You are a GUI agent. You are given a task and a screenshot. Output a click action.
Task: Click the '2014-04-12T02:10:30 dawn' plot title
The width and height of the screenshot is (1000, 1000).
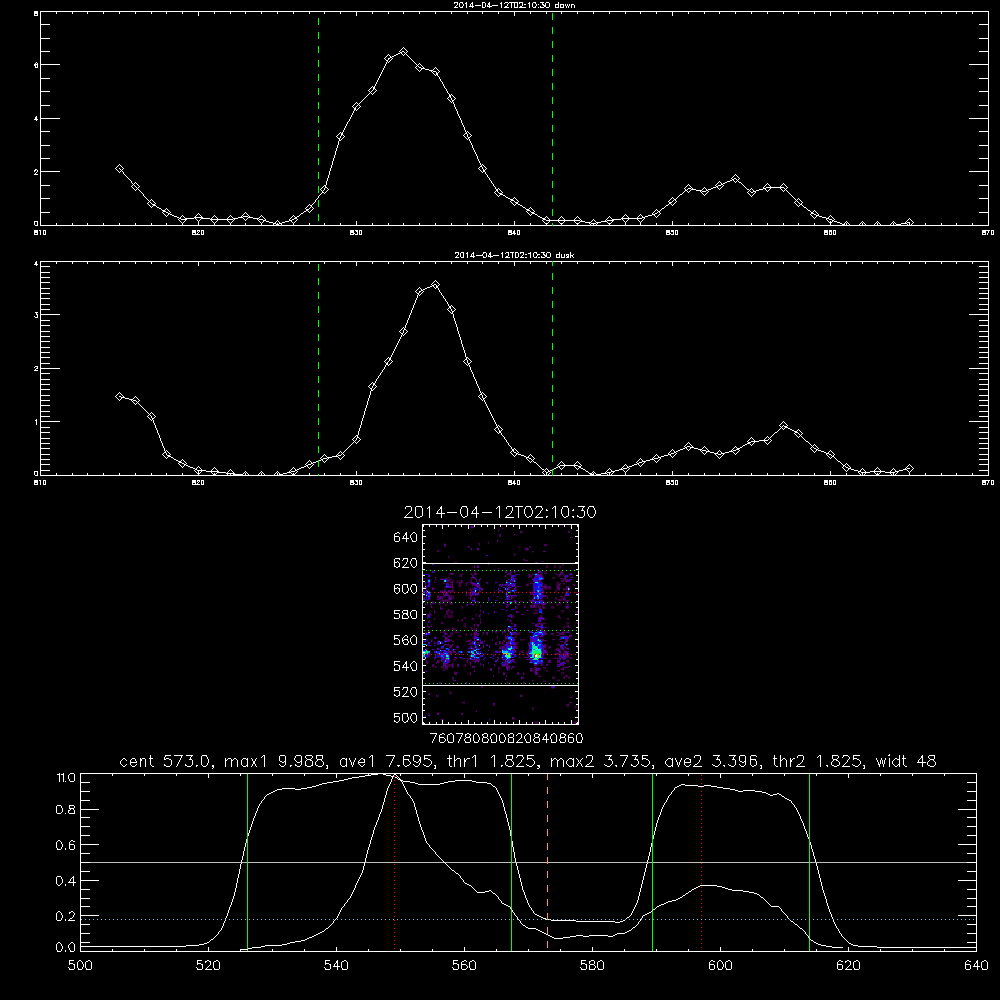point(514,5)
